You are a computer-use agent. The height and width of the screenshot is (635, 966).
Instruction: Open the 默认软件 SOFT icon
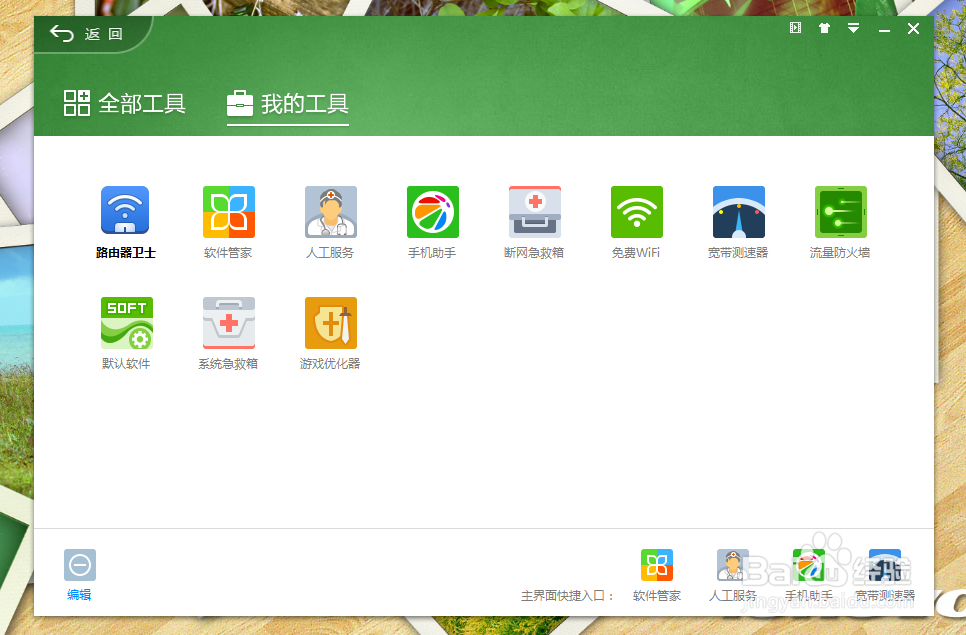tap(127, 323)
